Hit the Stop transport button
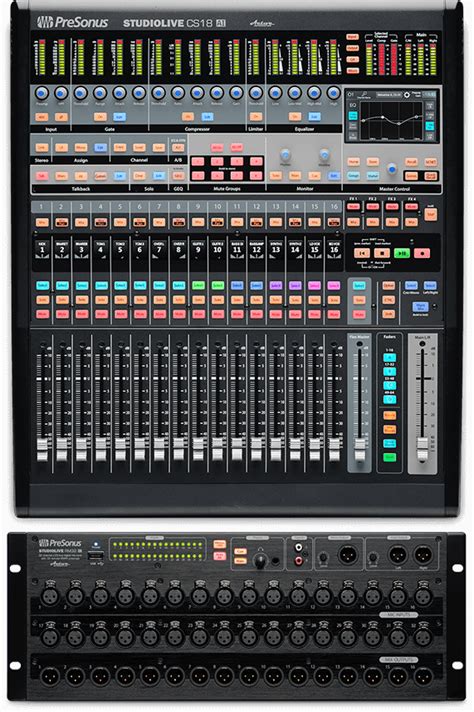474x712 pixels. [382, 253]
